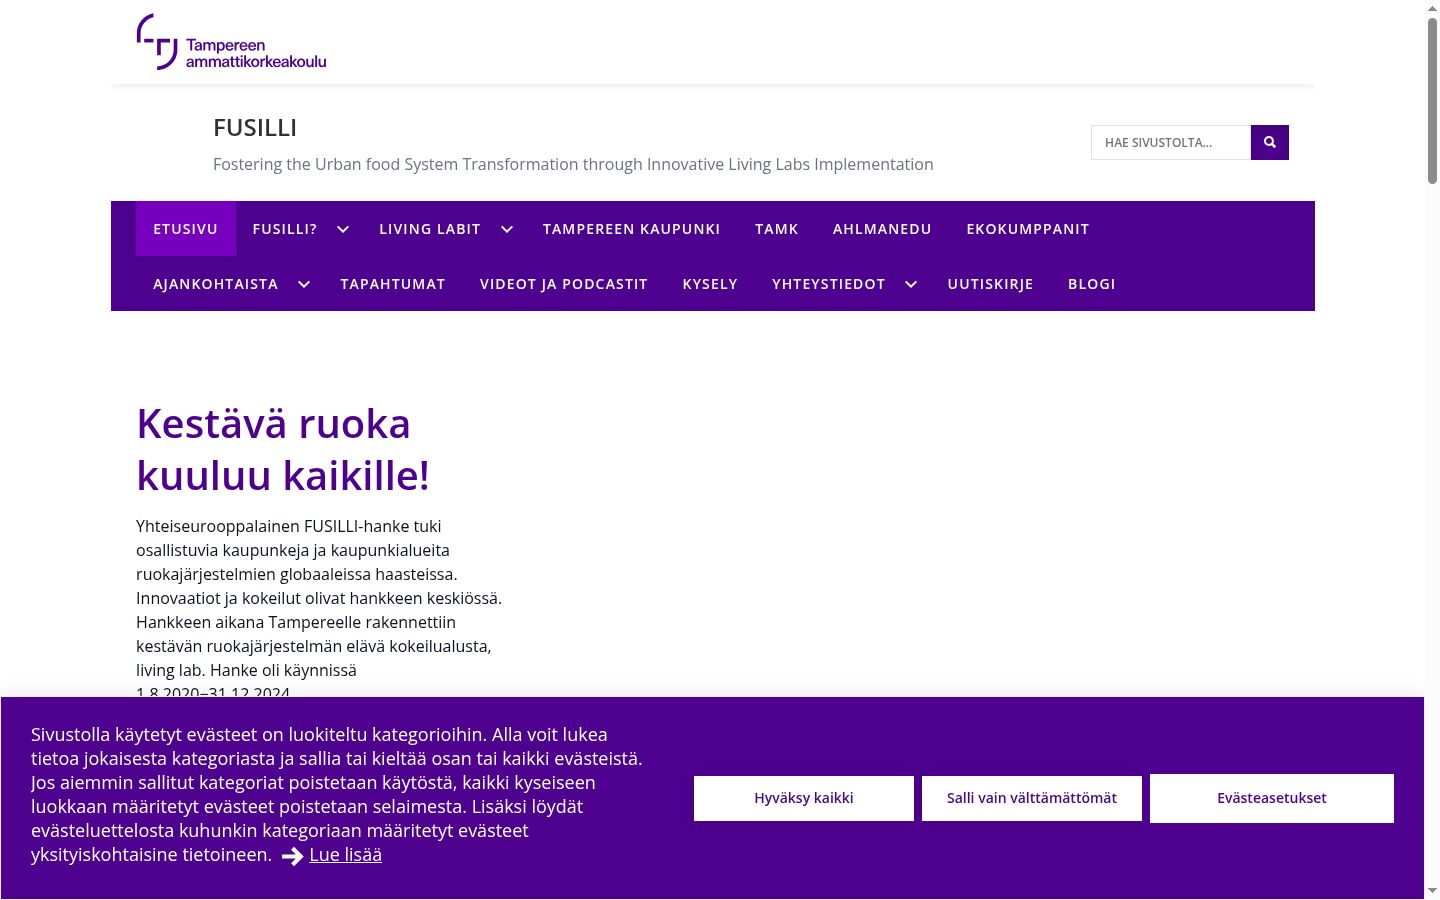The width and height of the screenshot is (1440, 900).
Task: Click the search magnifier button
Action: click(x=1270, y=142)
